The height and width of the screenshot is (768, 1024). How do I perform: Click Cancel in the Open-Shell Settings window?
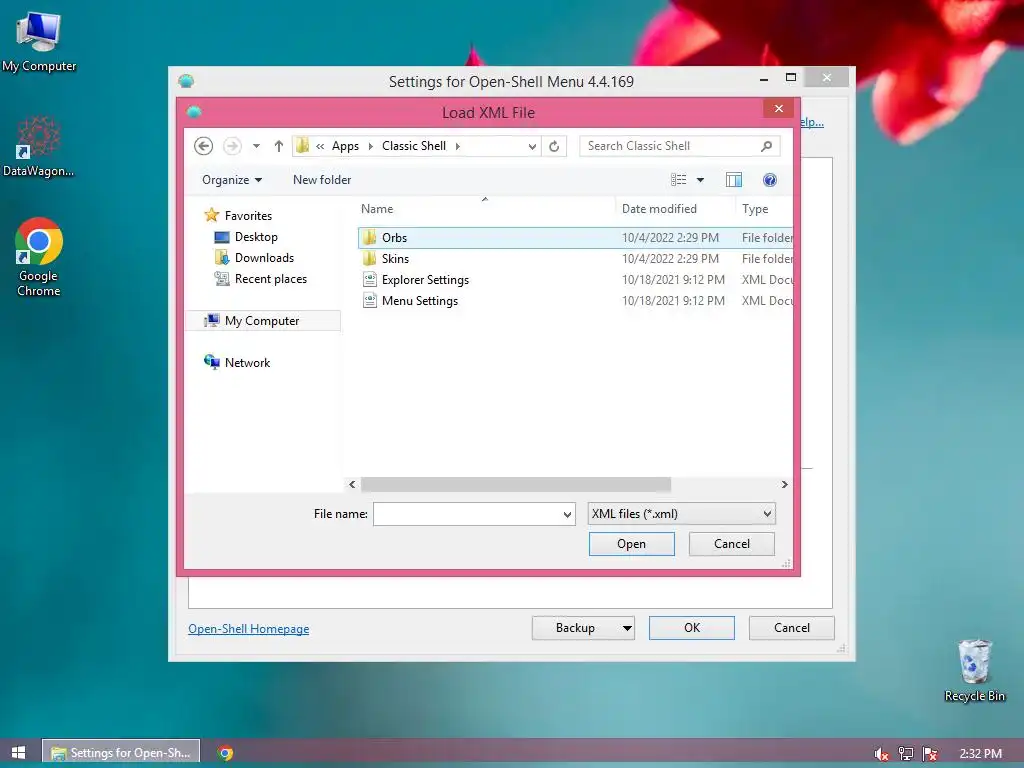click(x=792, y=628)
